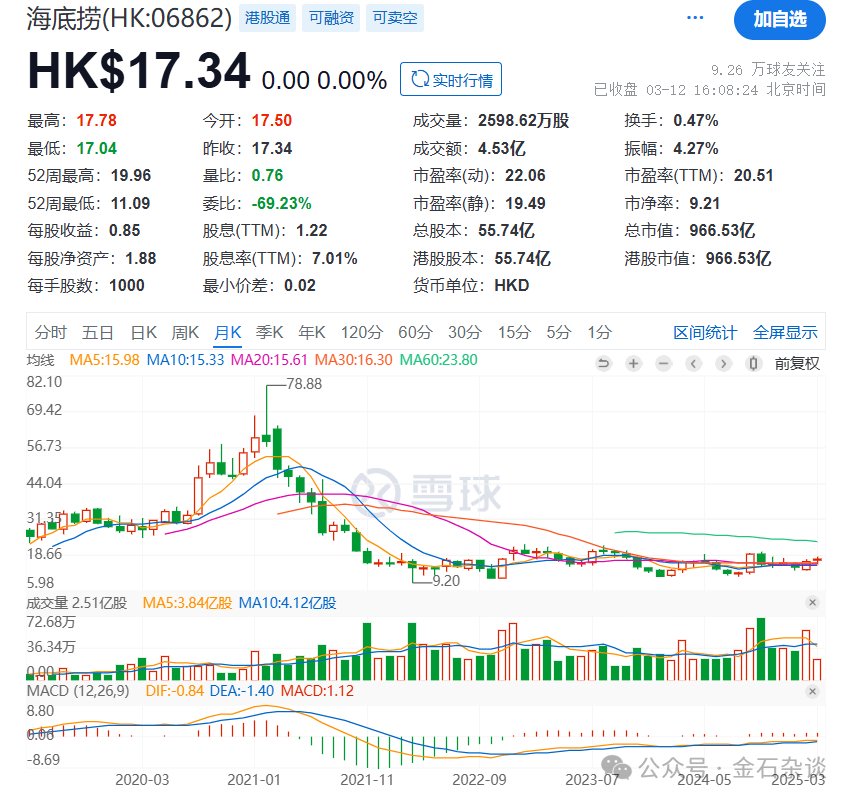Click the 加自选 add-to-watchlist button

click(780, 21)
